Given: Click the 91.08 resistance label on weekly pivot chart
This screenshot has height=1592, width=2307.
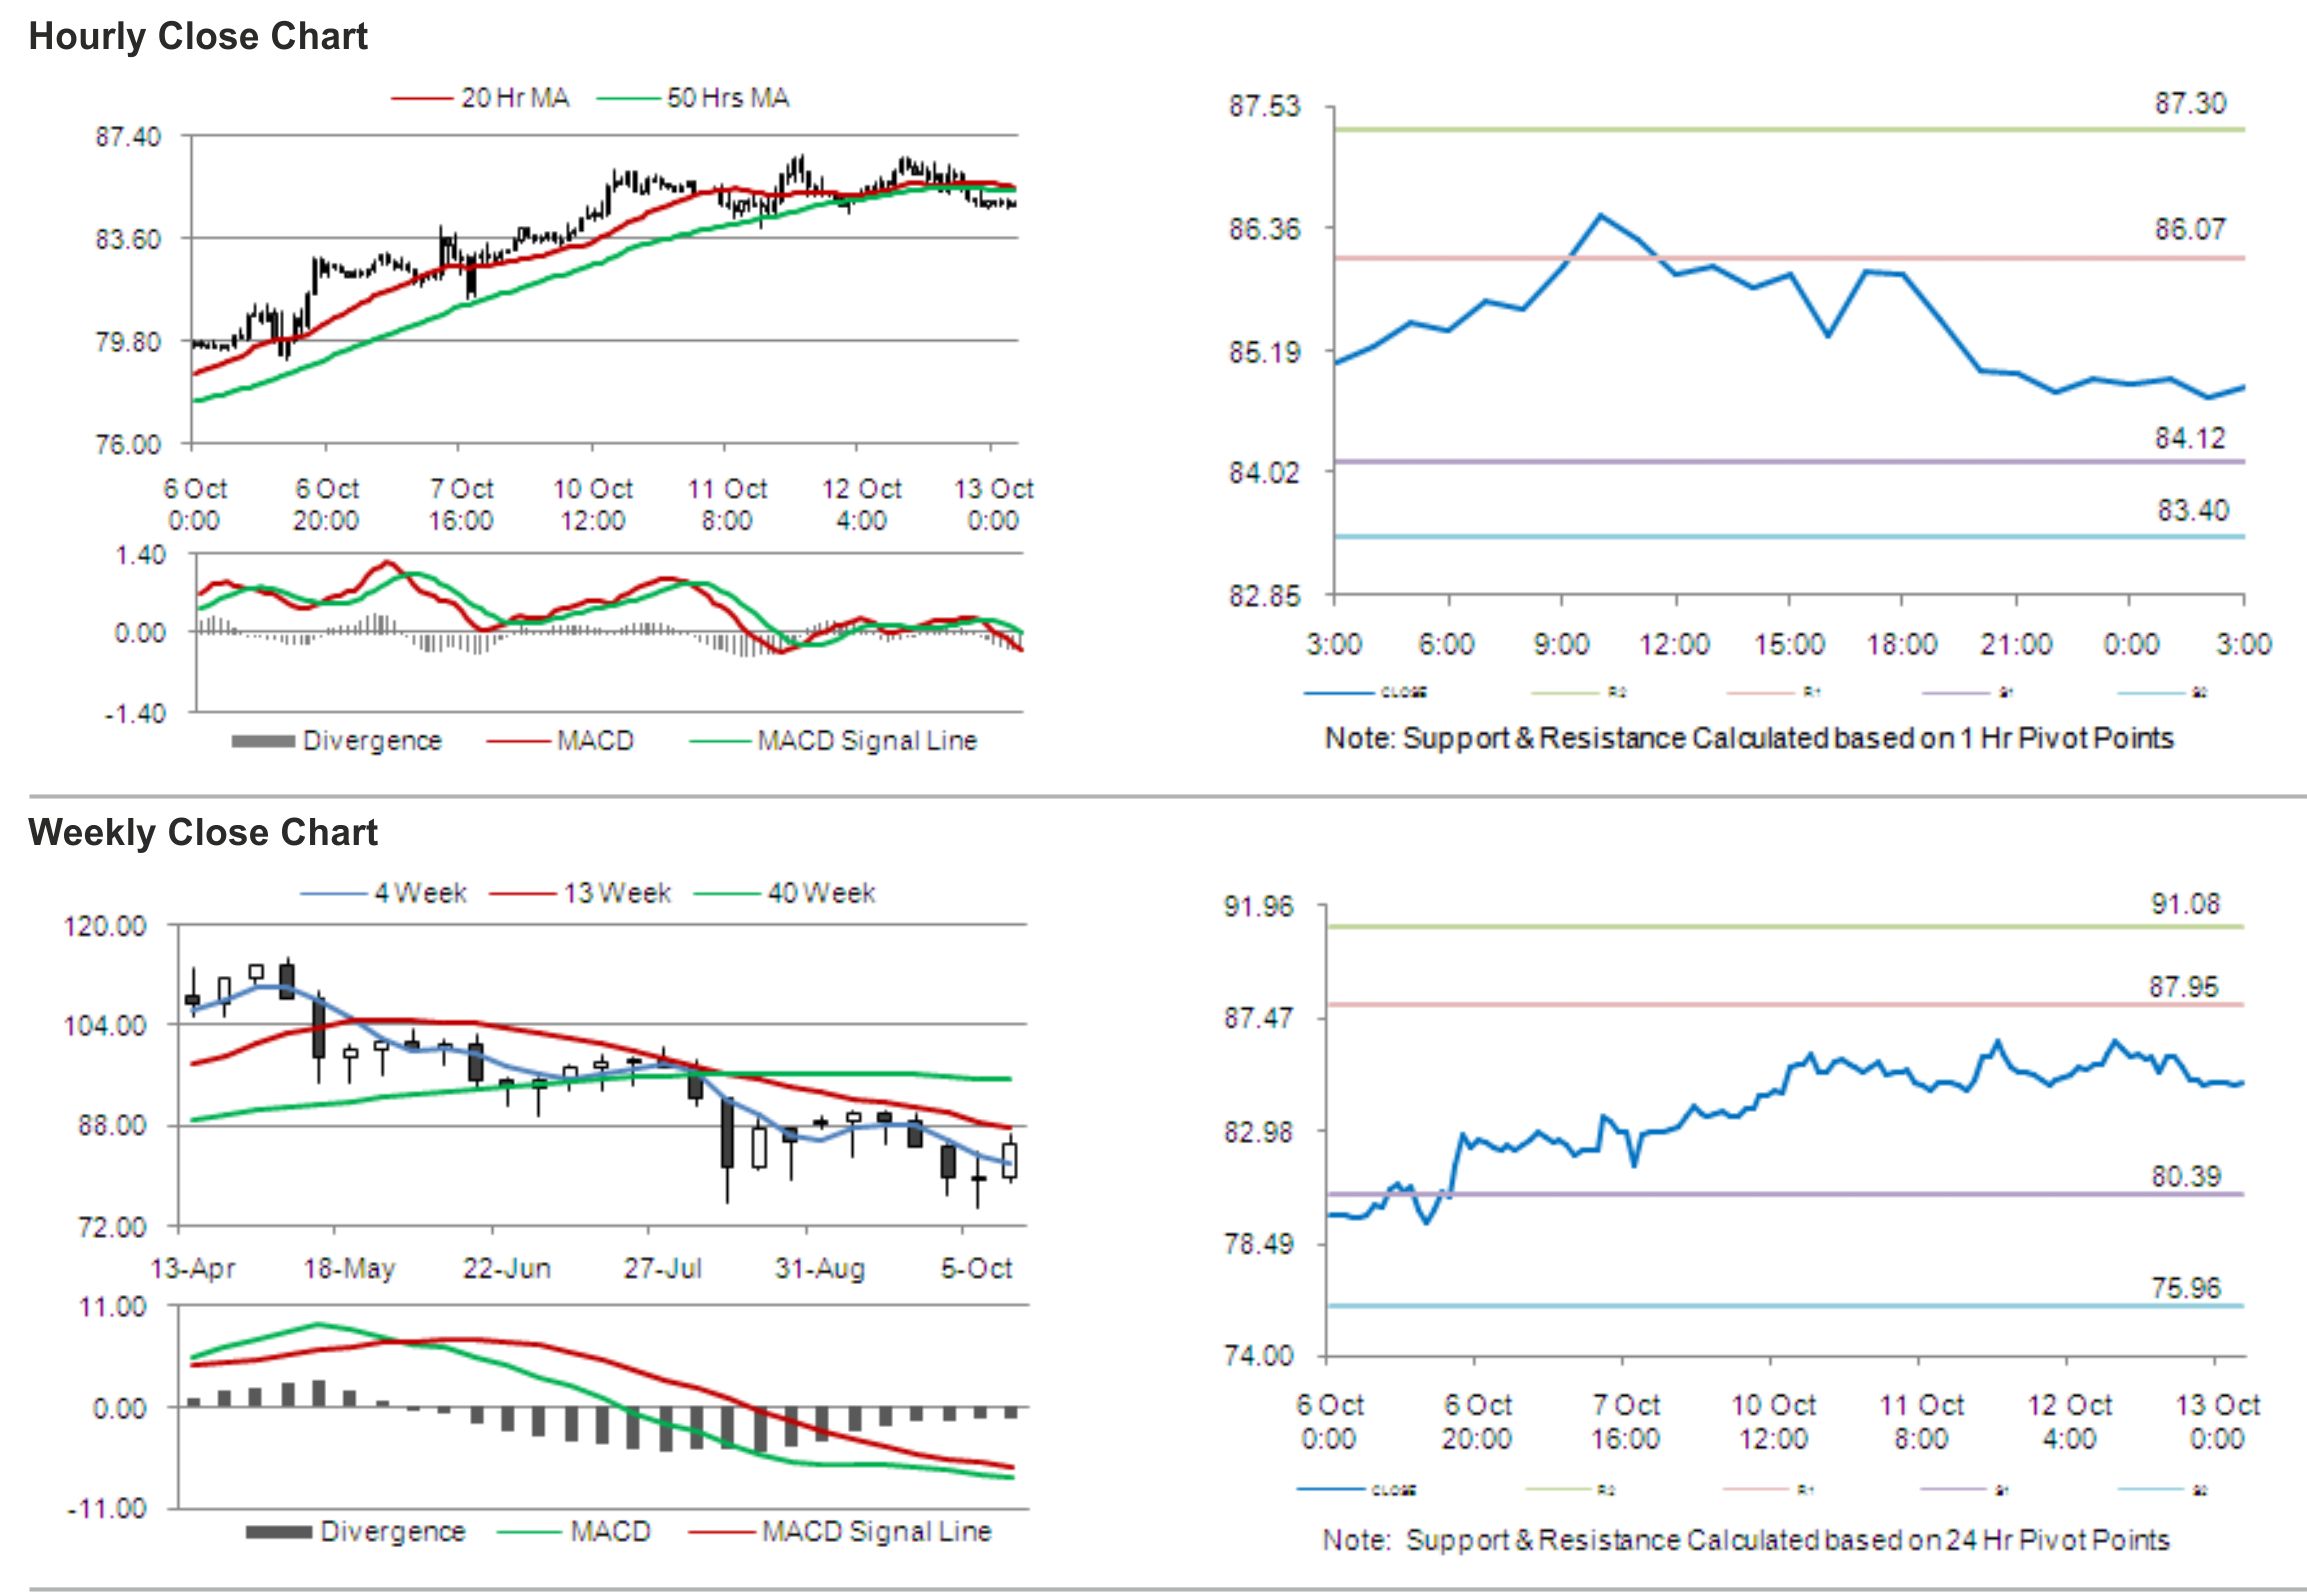Looking at the screenshot, I should tap(2185, 905).
